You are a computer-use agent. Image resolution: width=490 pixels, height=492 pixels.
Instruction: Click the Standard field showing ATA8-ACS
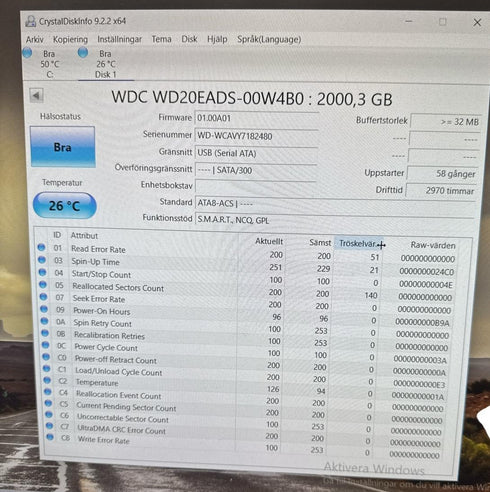click(x=336, y=203)
